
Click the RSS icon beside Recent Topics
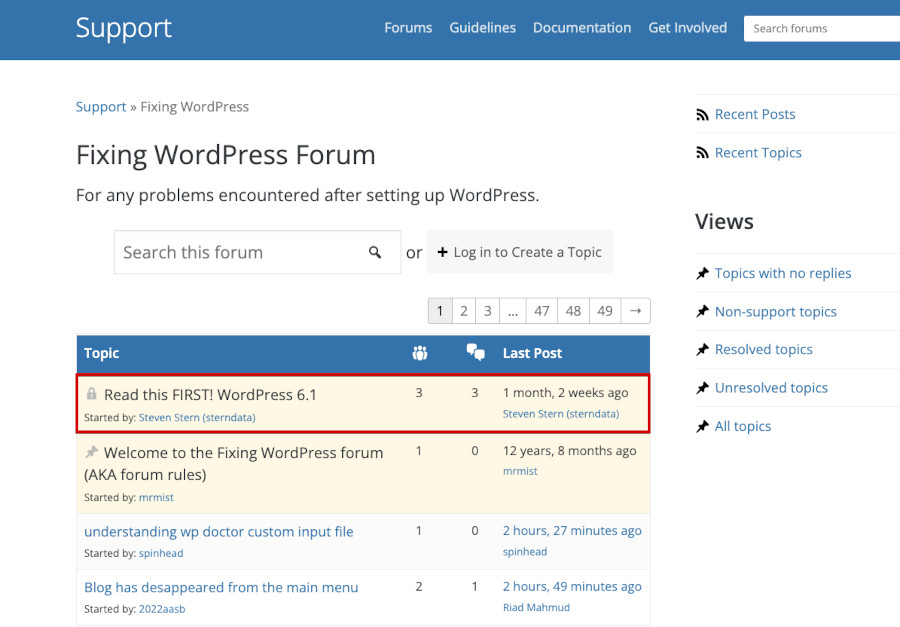(702, 153)
